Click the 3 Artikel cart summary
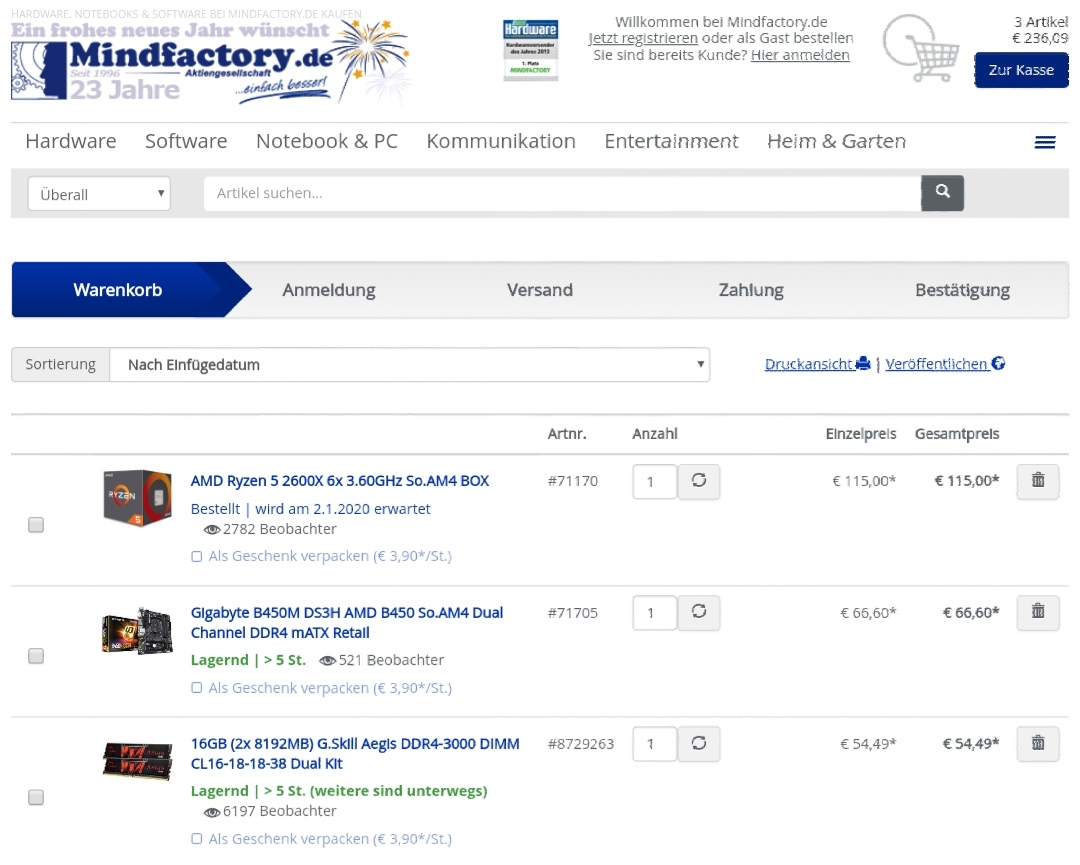Image resolution: width=1080 pixels, height=865 pixels. click(x=1040, y=22)
